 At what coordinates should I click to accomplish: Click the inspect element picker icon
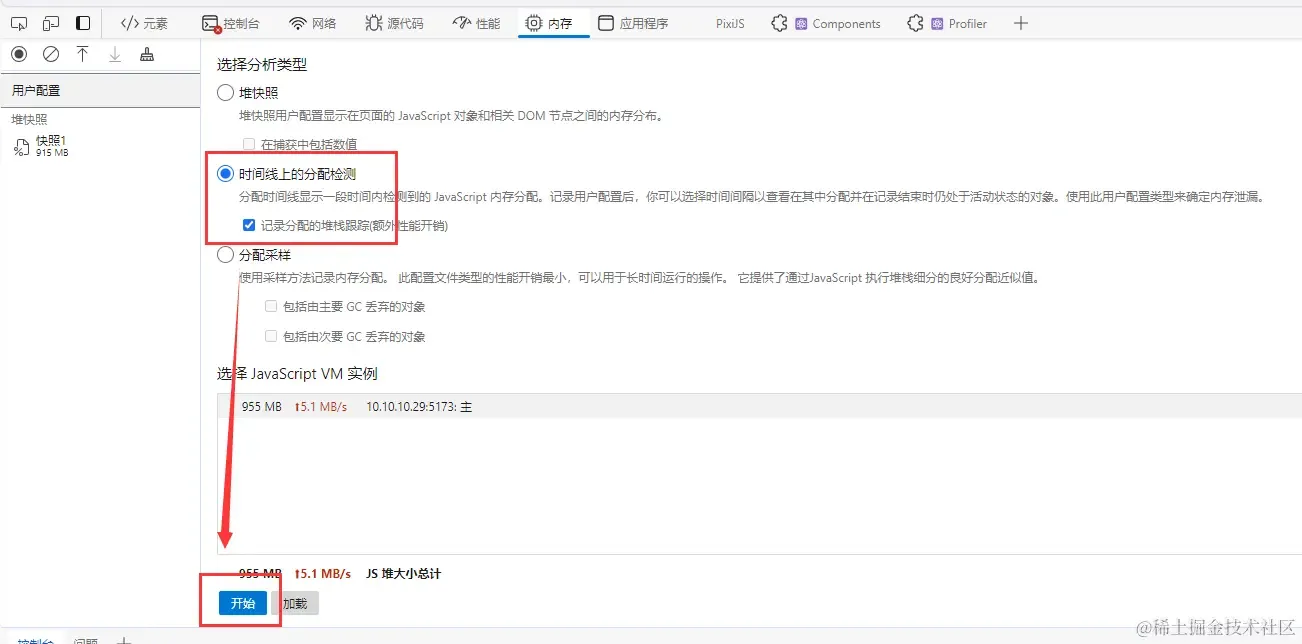(19, 23)
